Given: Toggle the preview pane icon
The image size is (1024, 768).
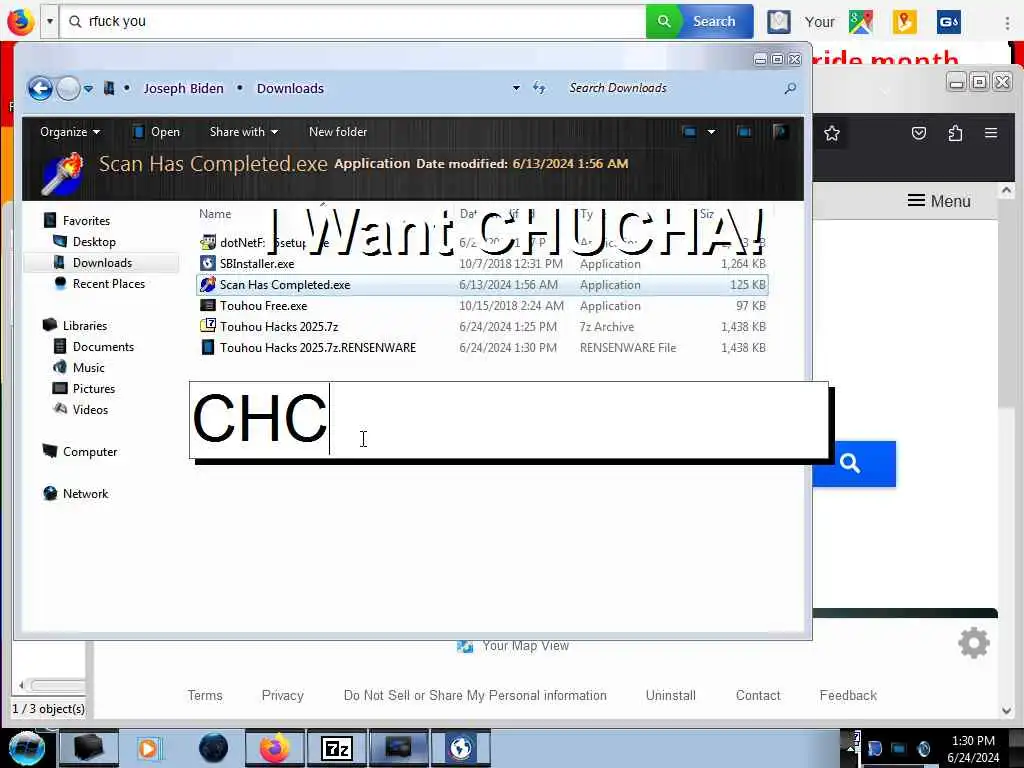Looking at the screenshot, I should pos(744,132).
